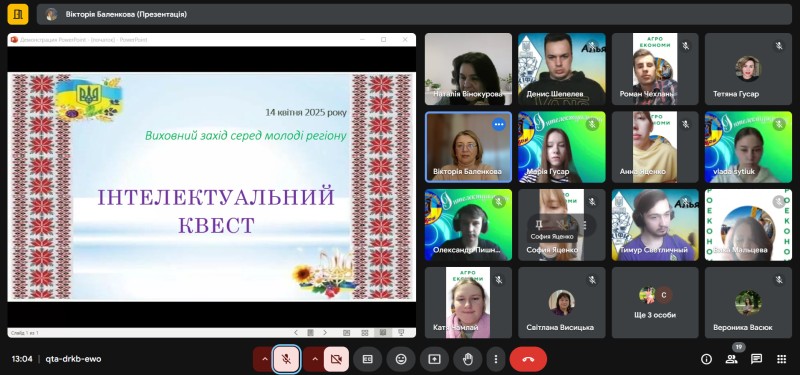800x375 pixels.
Task: Open the emoji reactions picker
Action: [401, 359]
